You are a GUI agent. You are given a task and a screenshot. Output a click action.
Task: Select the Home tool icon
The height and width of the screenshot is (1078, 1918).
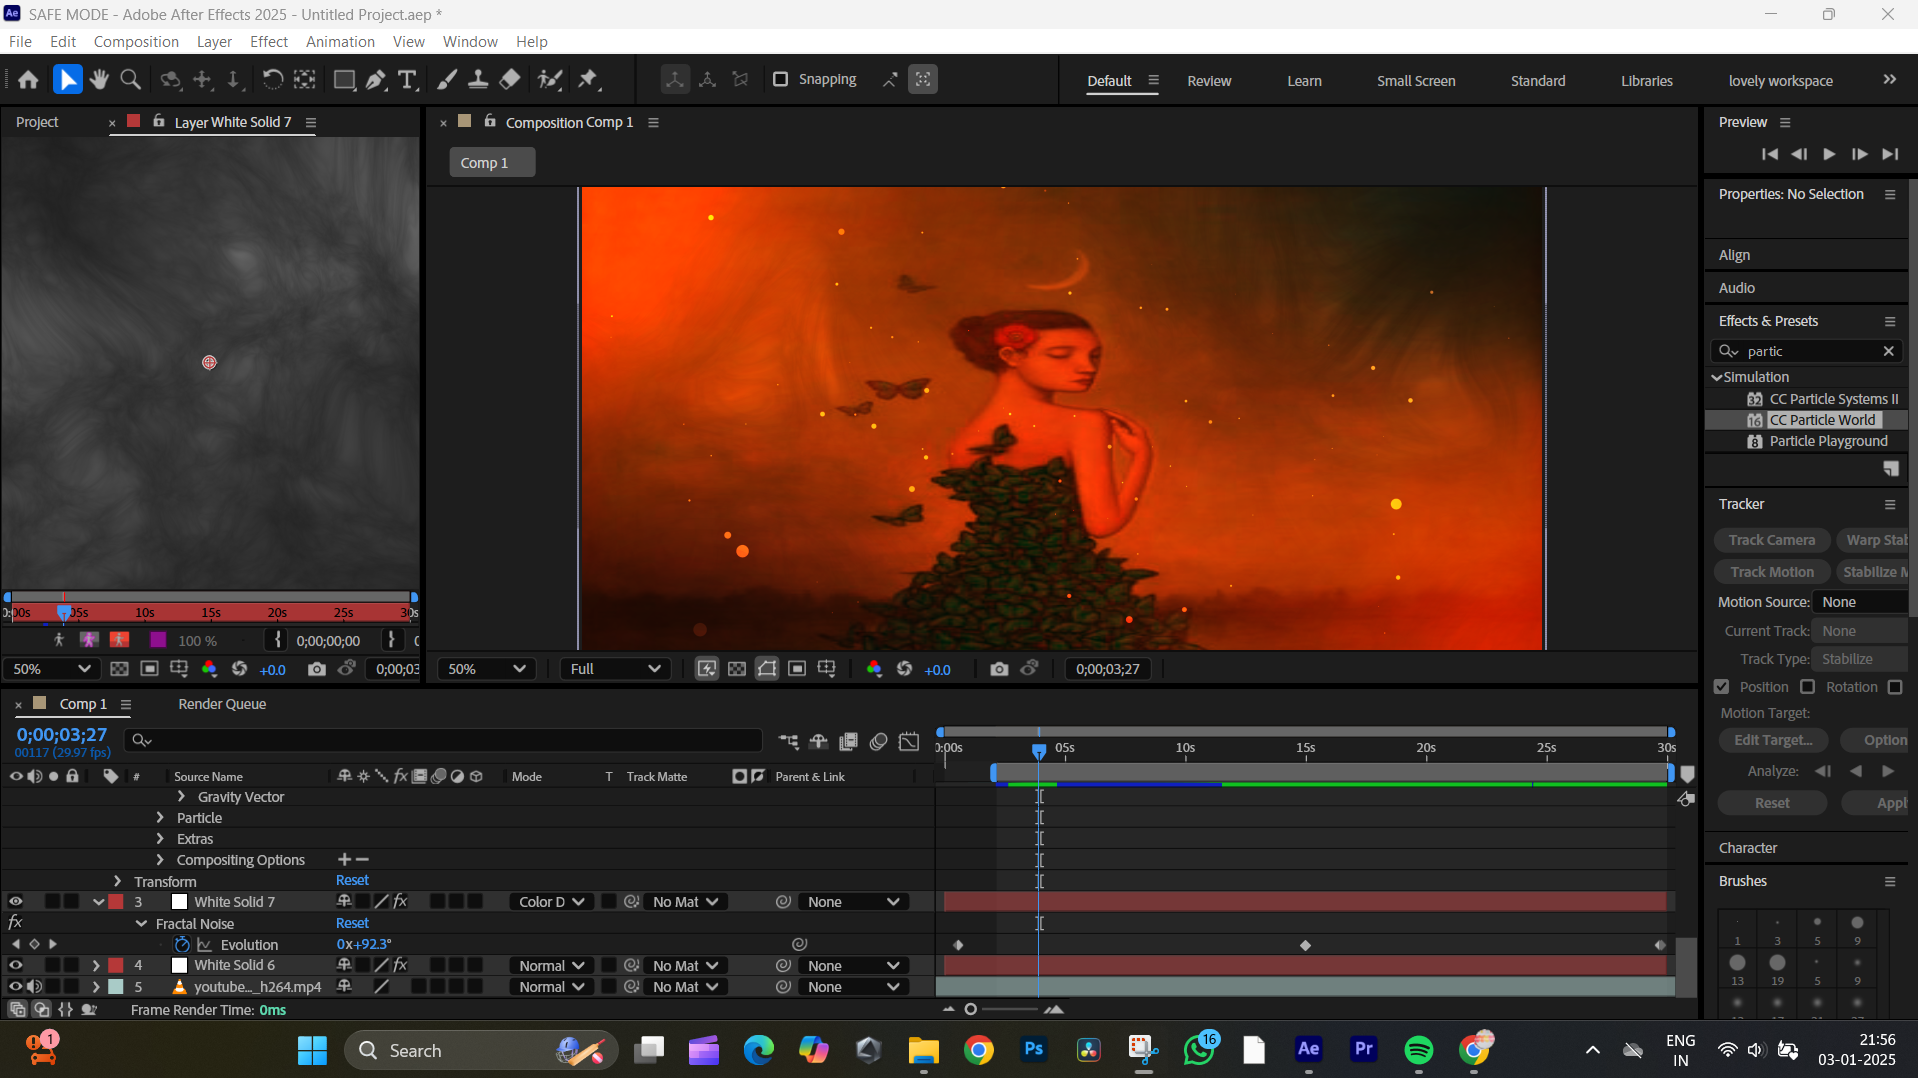tap(28, 80)
